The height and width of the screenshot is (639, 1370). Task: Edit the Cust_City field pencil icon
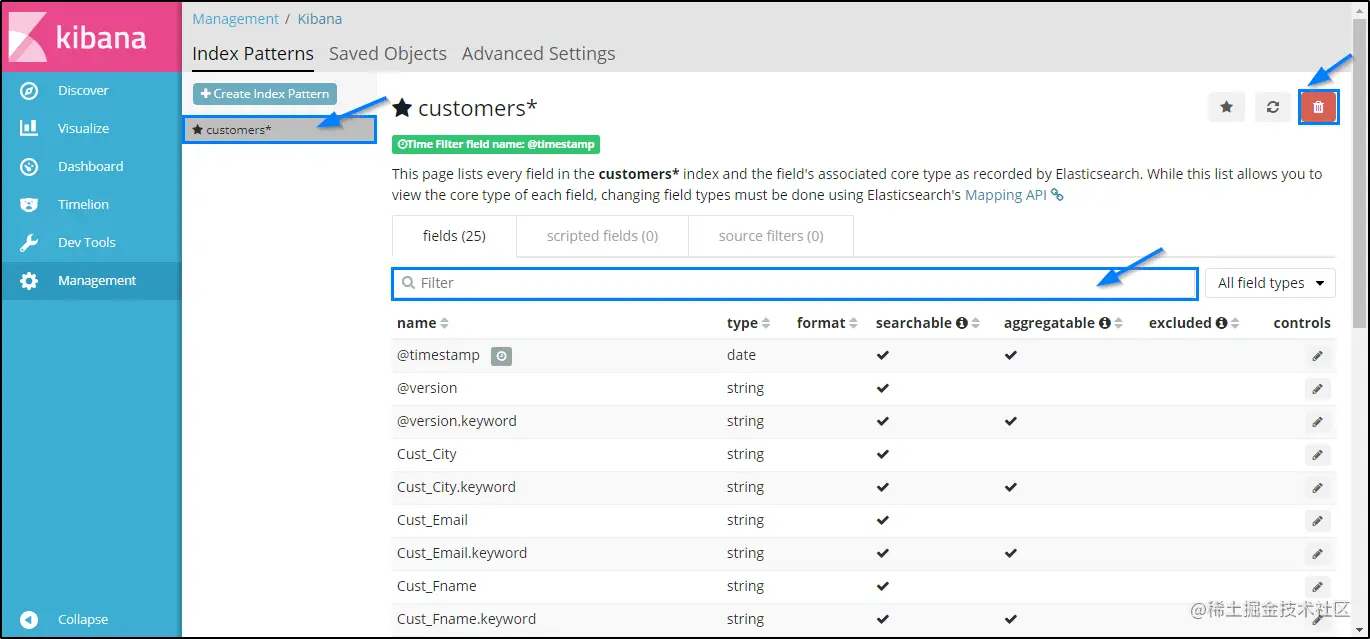pyautogui.click(x=1317, y=455)
